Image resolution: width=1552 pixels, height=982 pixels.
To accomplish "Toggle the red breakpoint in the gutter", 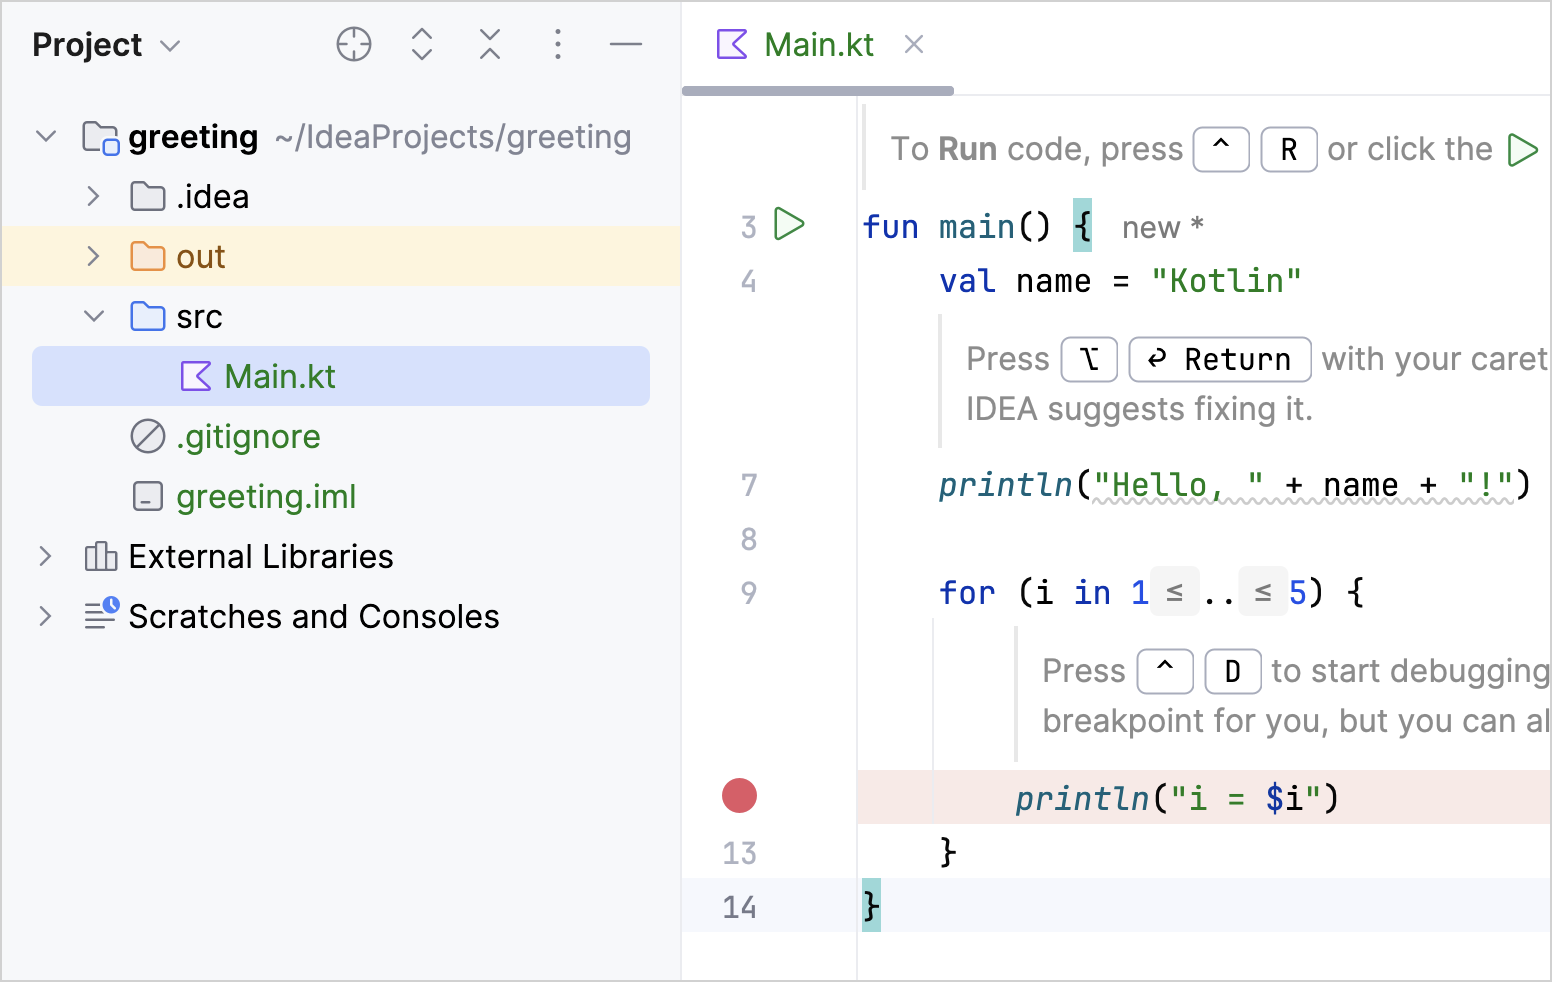I will [x=740, y=796].
